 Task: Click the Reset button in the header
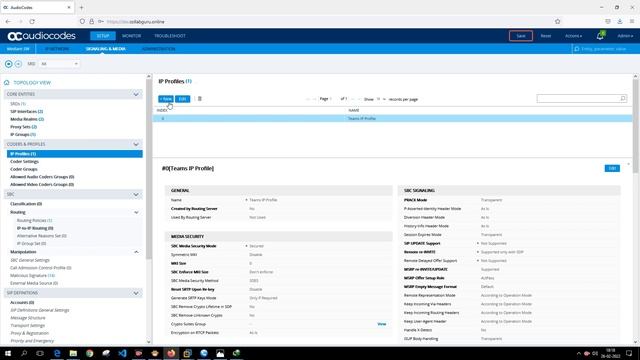tap(546, 36)
